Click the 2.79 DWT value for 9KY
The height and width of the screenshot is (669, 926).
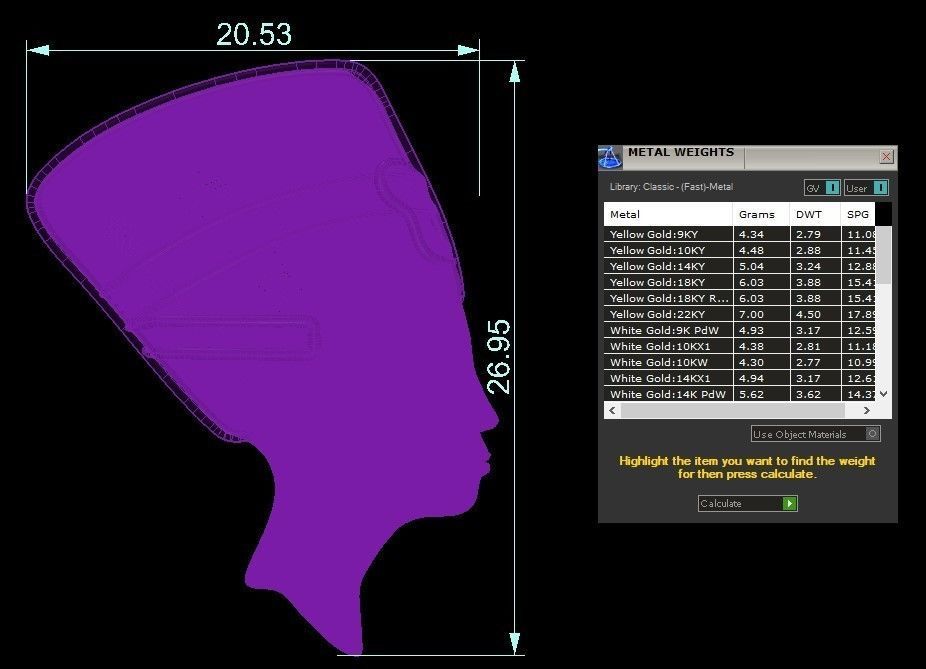pyautogui.click(x=808, y=235)
